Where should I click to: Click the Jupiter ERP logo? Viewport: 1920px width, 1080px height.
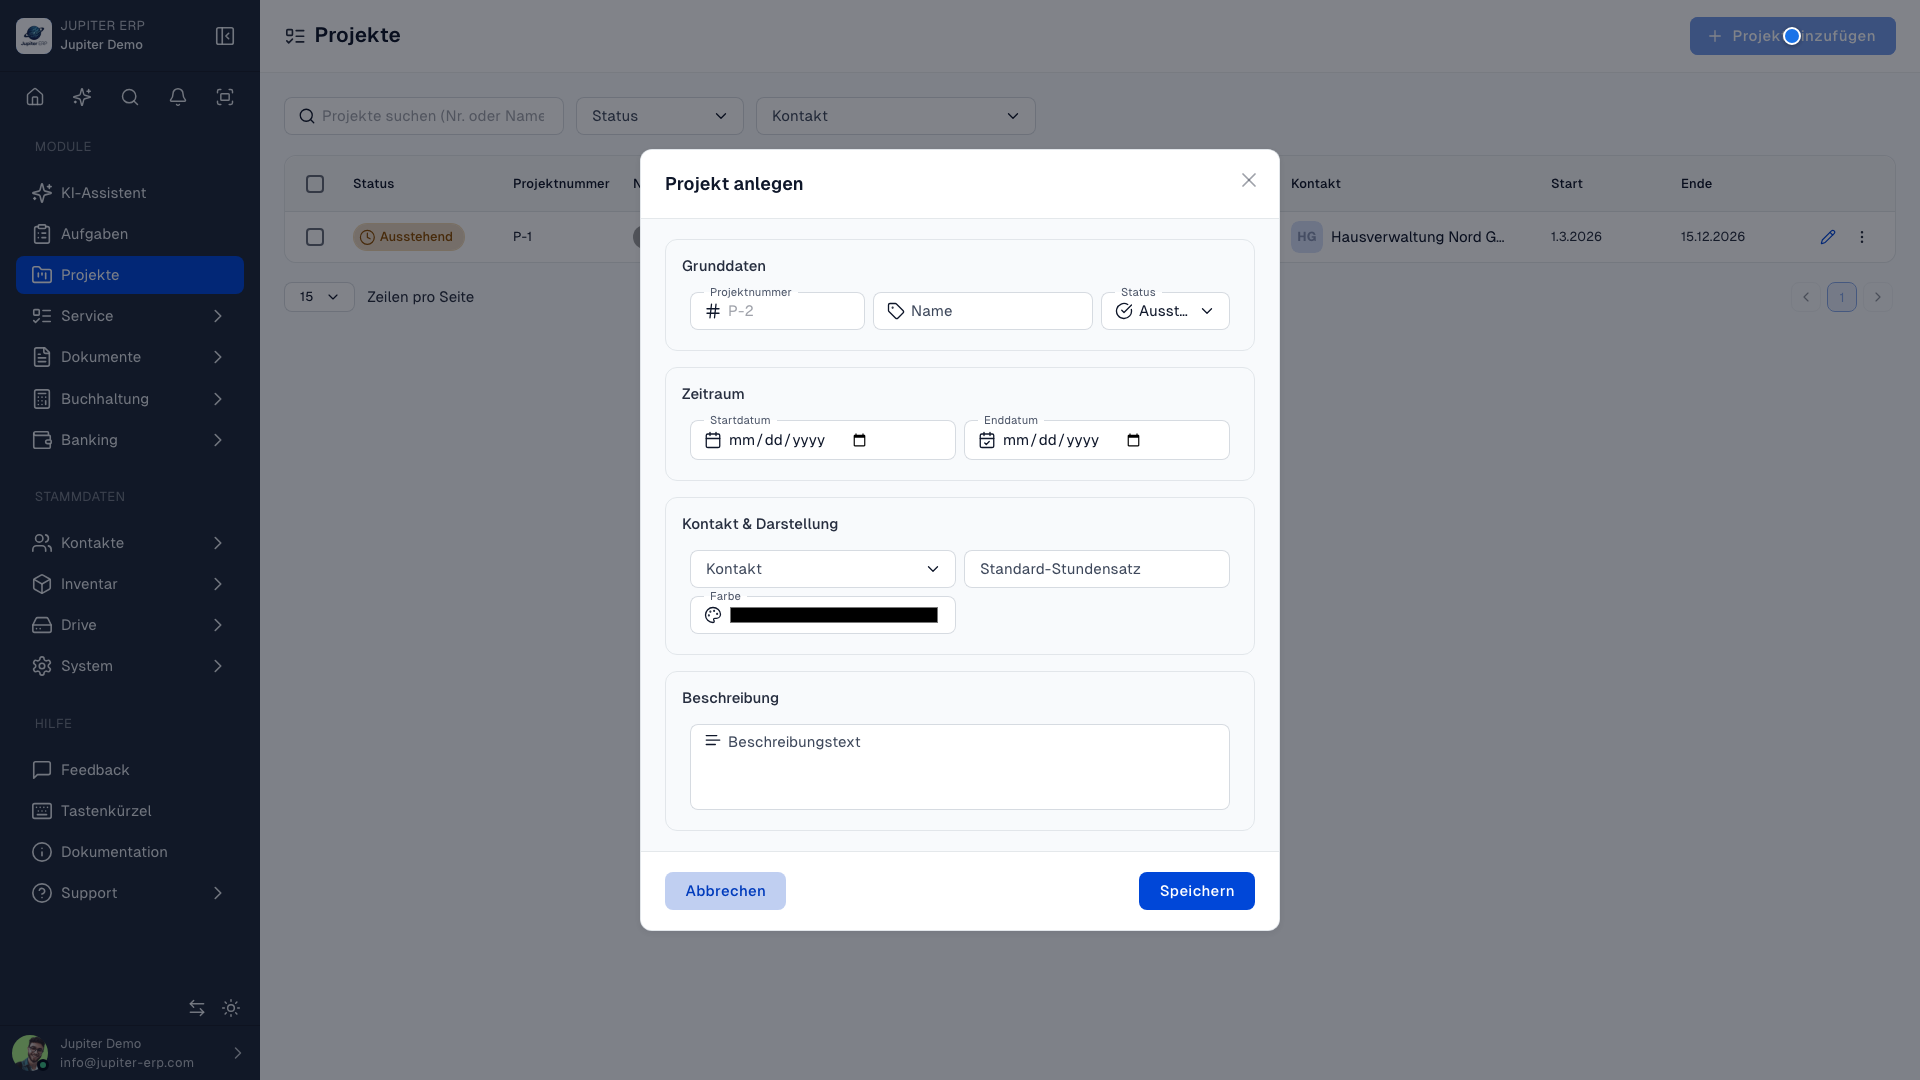click(x=34, y=36)
